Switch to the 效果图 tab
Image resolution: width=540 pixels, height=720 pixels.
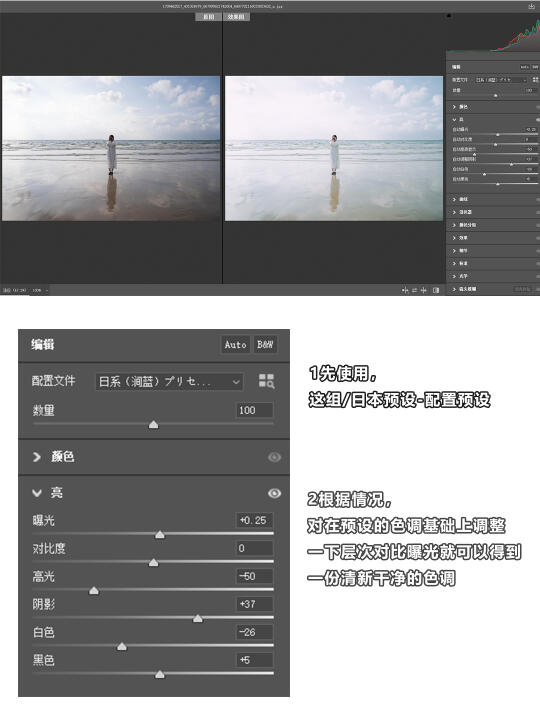tap(236, 17)
